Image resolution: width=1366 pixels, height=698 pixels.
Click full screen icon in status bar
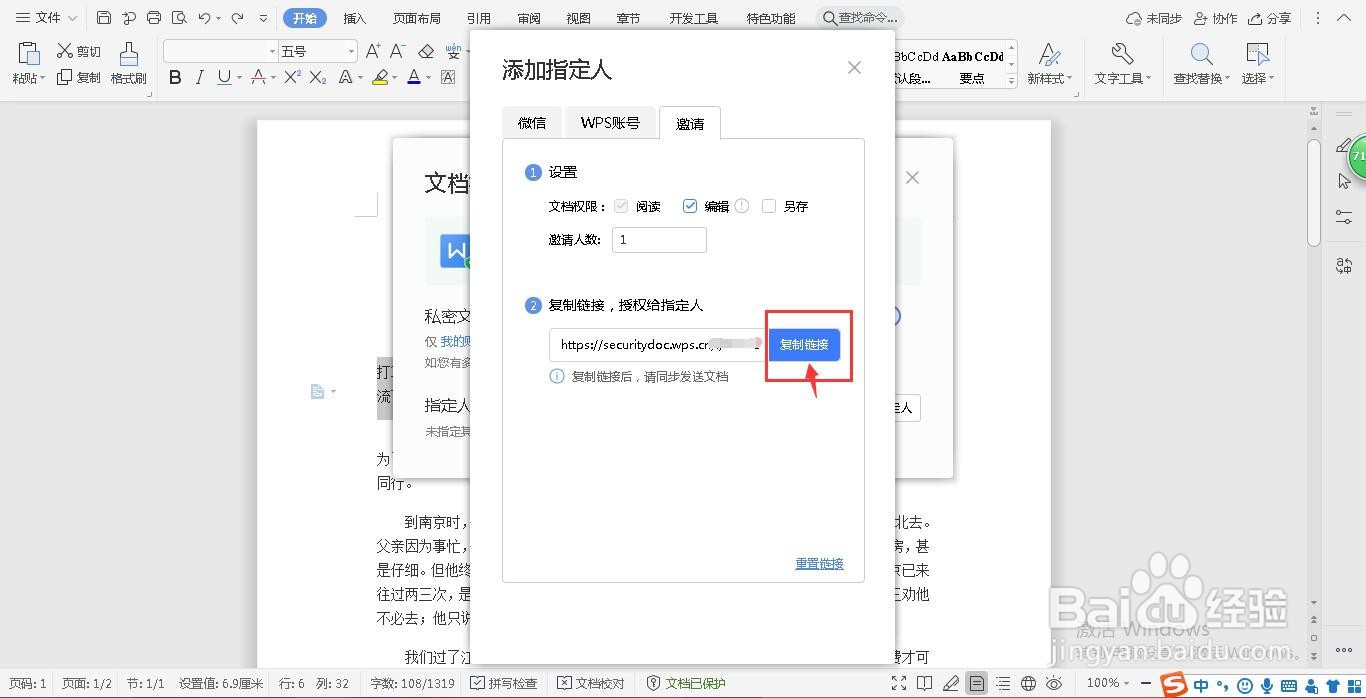[x=899, y=684]
